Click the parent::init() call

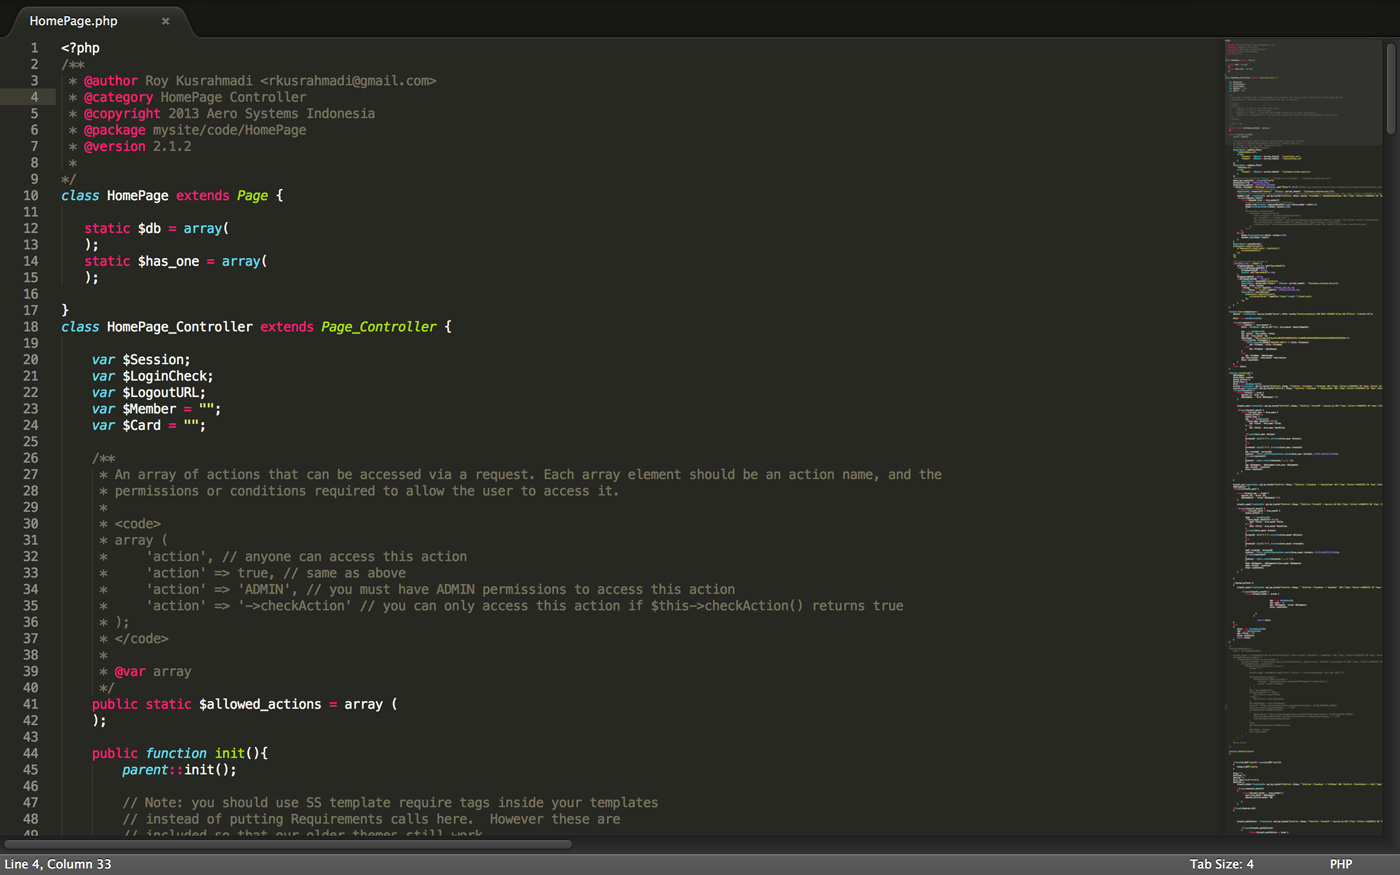[179, 770]
